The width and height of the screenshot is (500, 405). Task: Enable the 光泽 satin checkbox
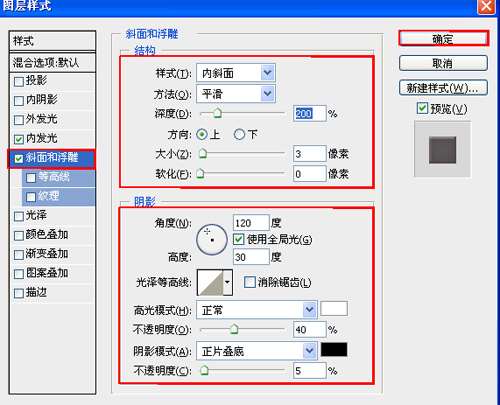click(19, 216)
